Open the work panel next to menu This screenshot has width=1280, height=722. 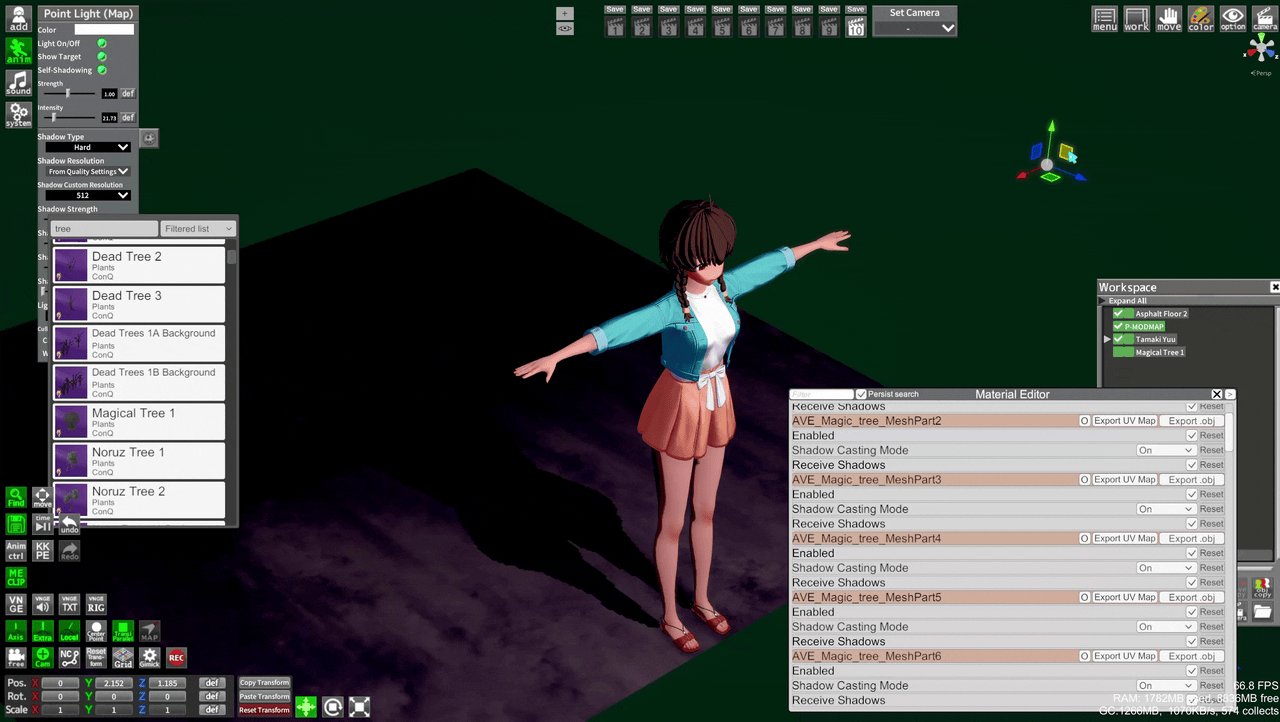[1136, 19]
